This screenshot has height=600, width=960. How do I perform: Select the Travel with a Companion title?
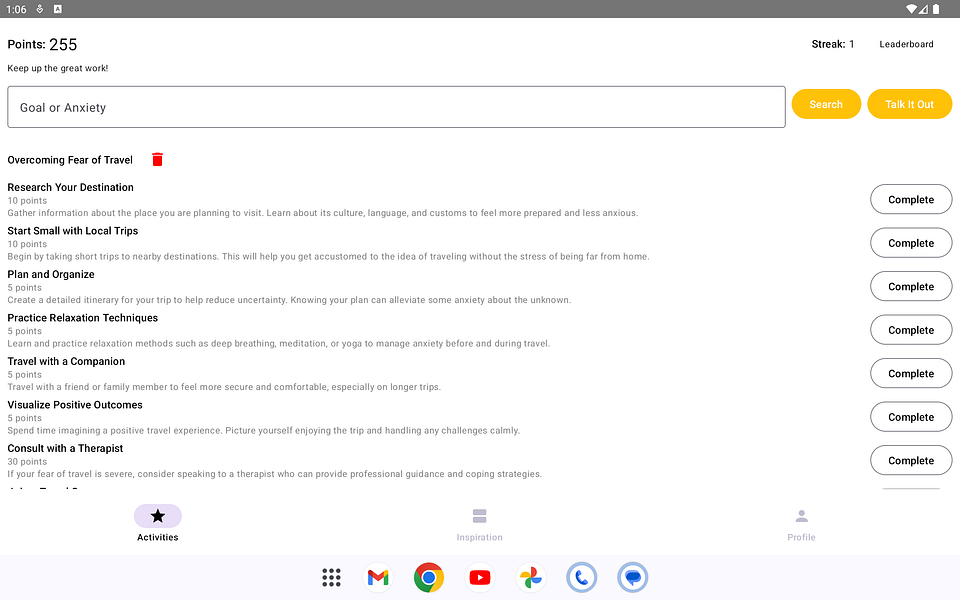tap(66, 361)
